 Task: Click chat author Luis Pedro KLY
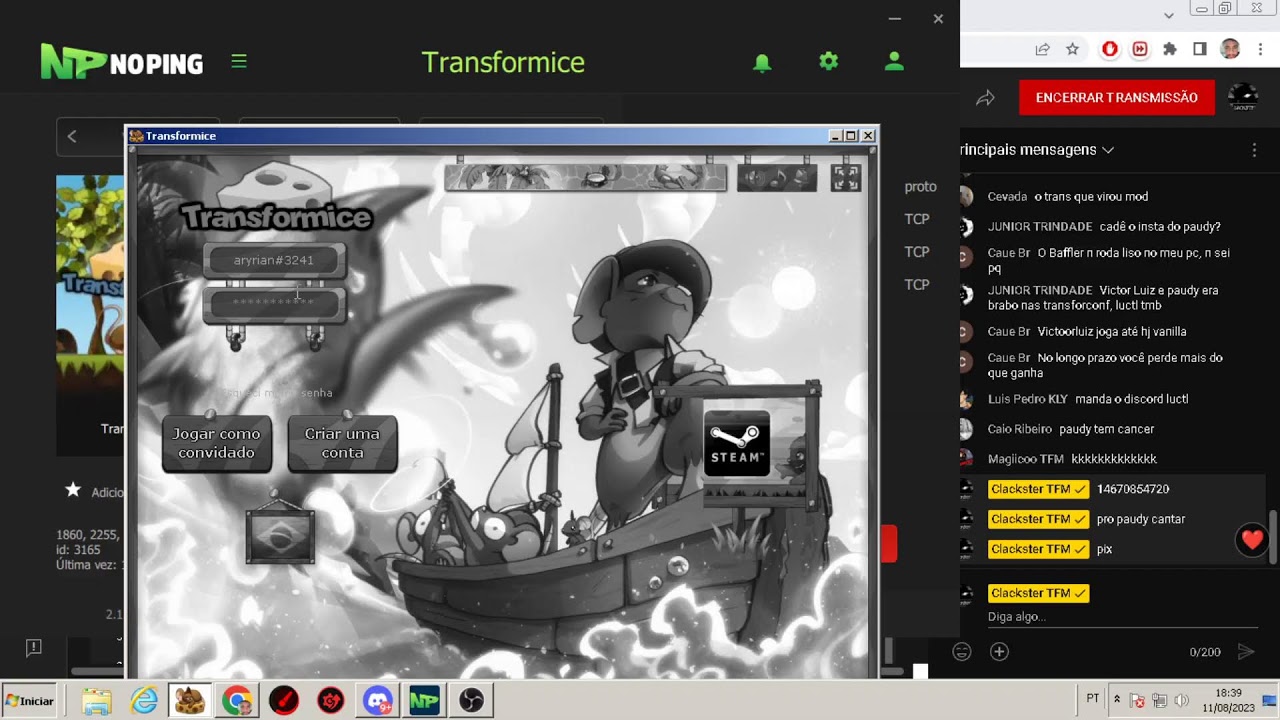coord(1028,399)
